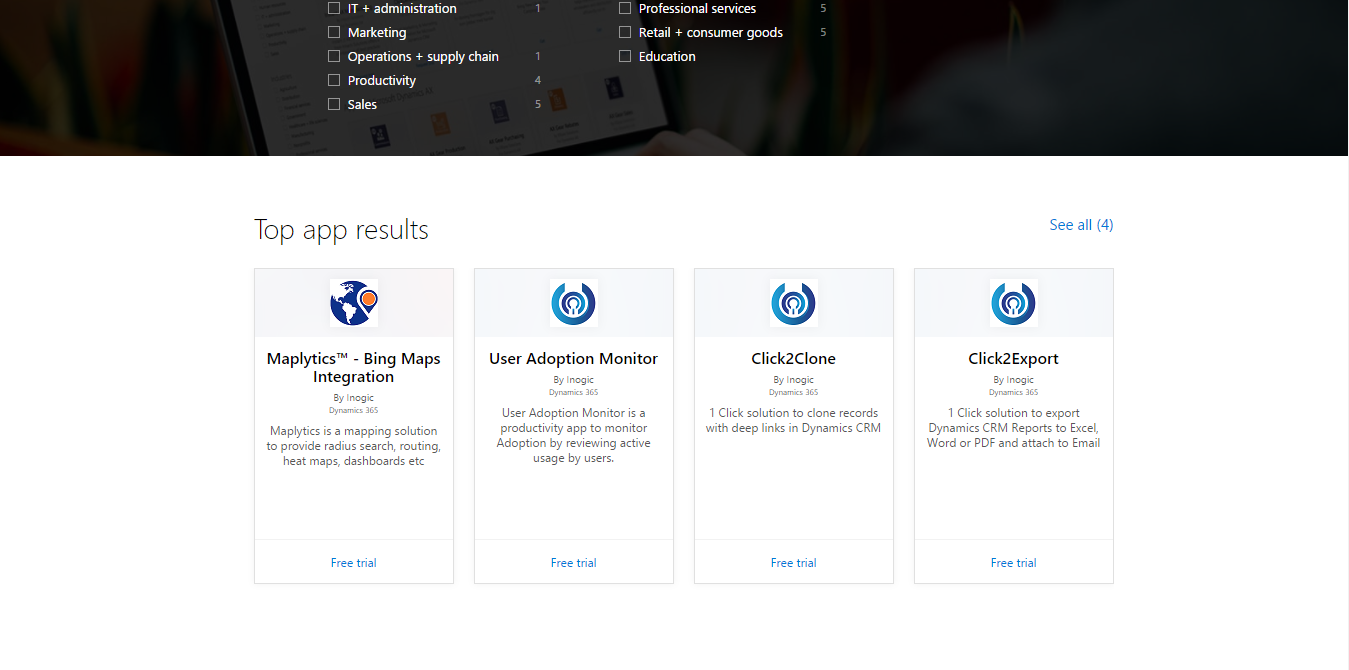Start Free trial for Maplytics
The width and height of the screenshot is (1349, 670).
(x=354, y=563)
